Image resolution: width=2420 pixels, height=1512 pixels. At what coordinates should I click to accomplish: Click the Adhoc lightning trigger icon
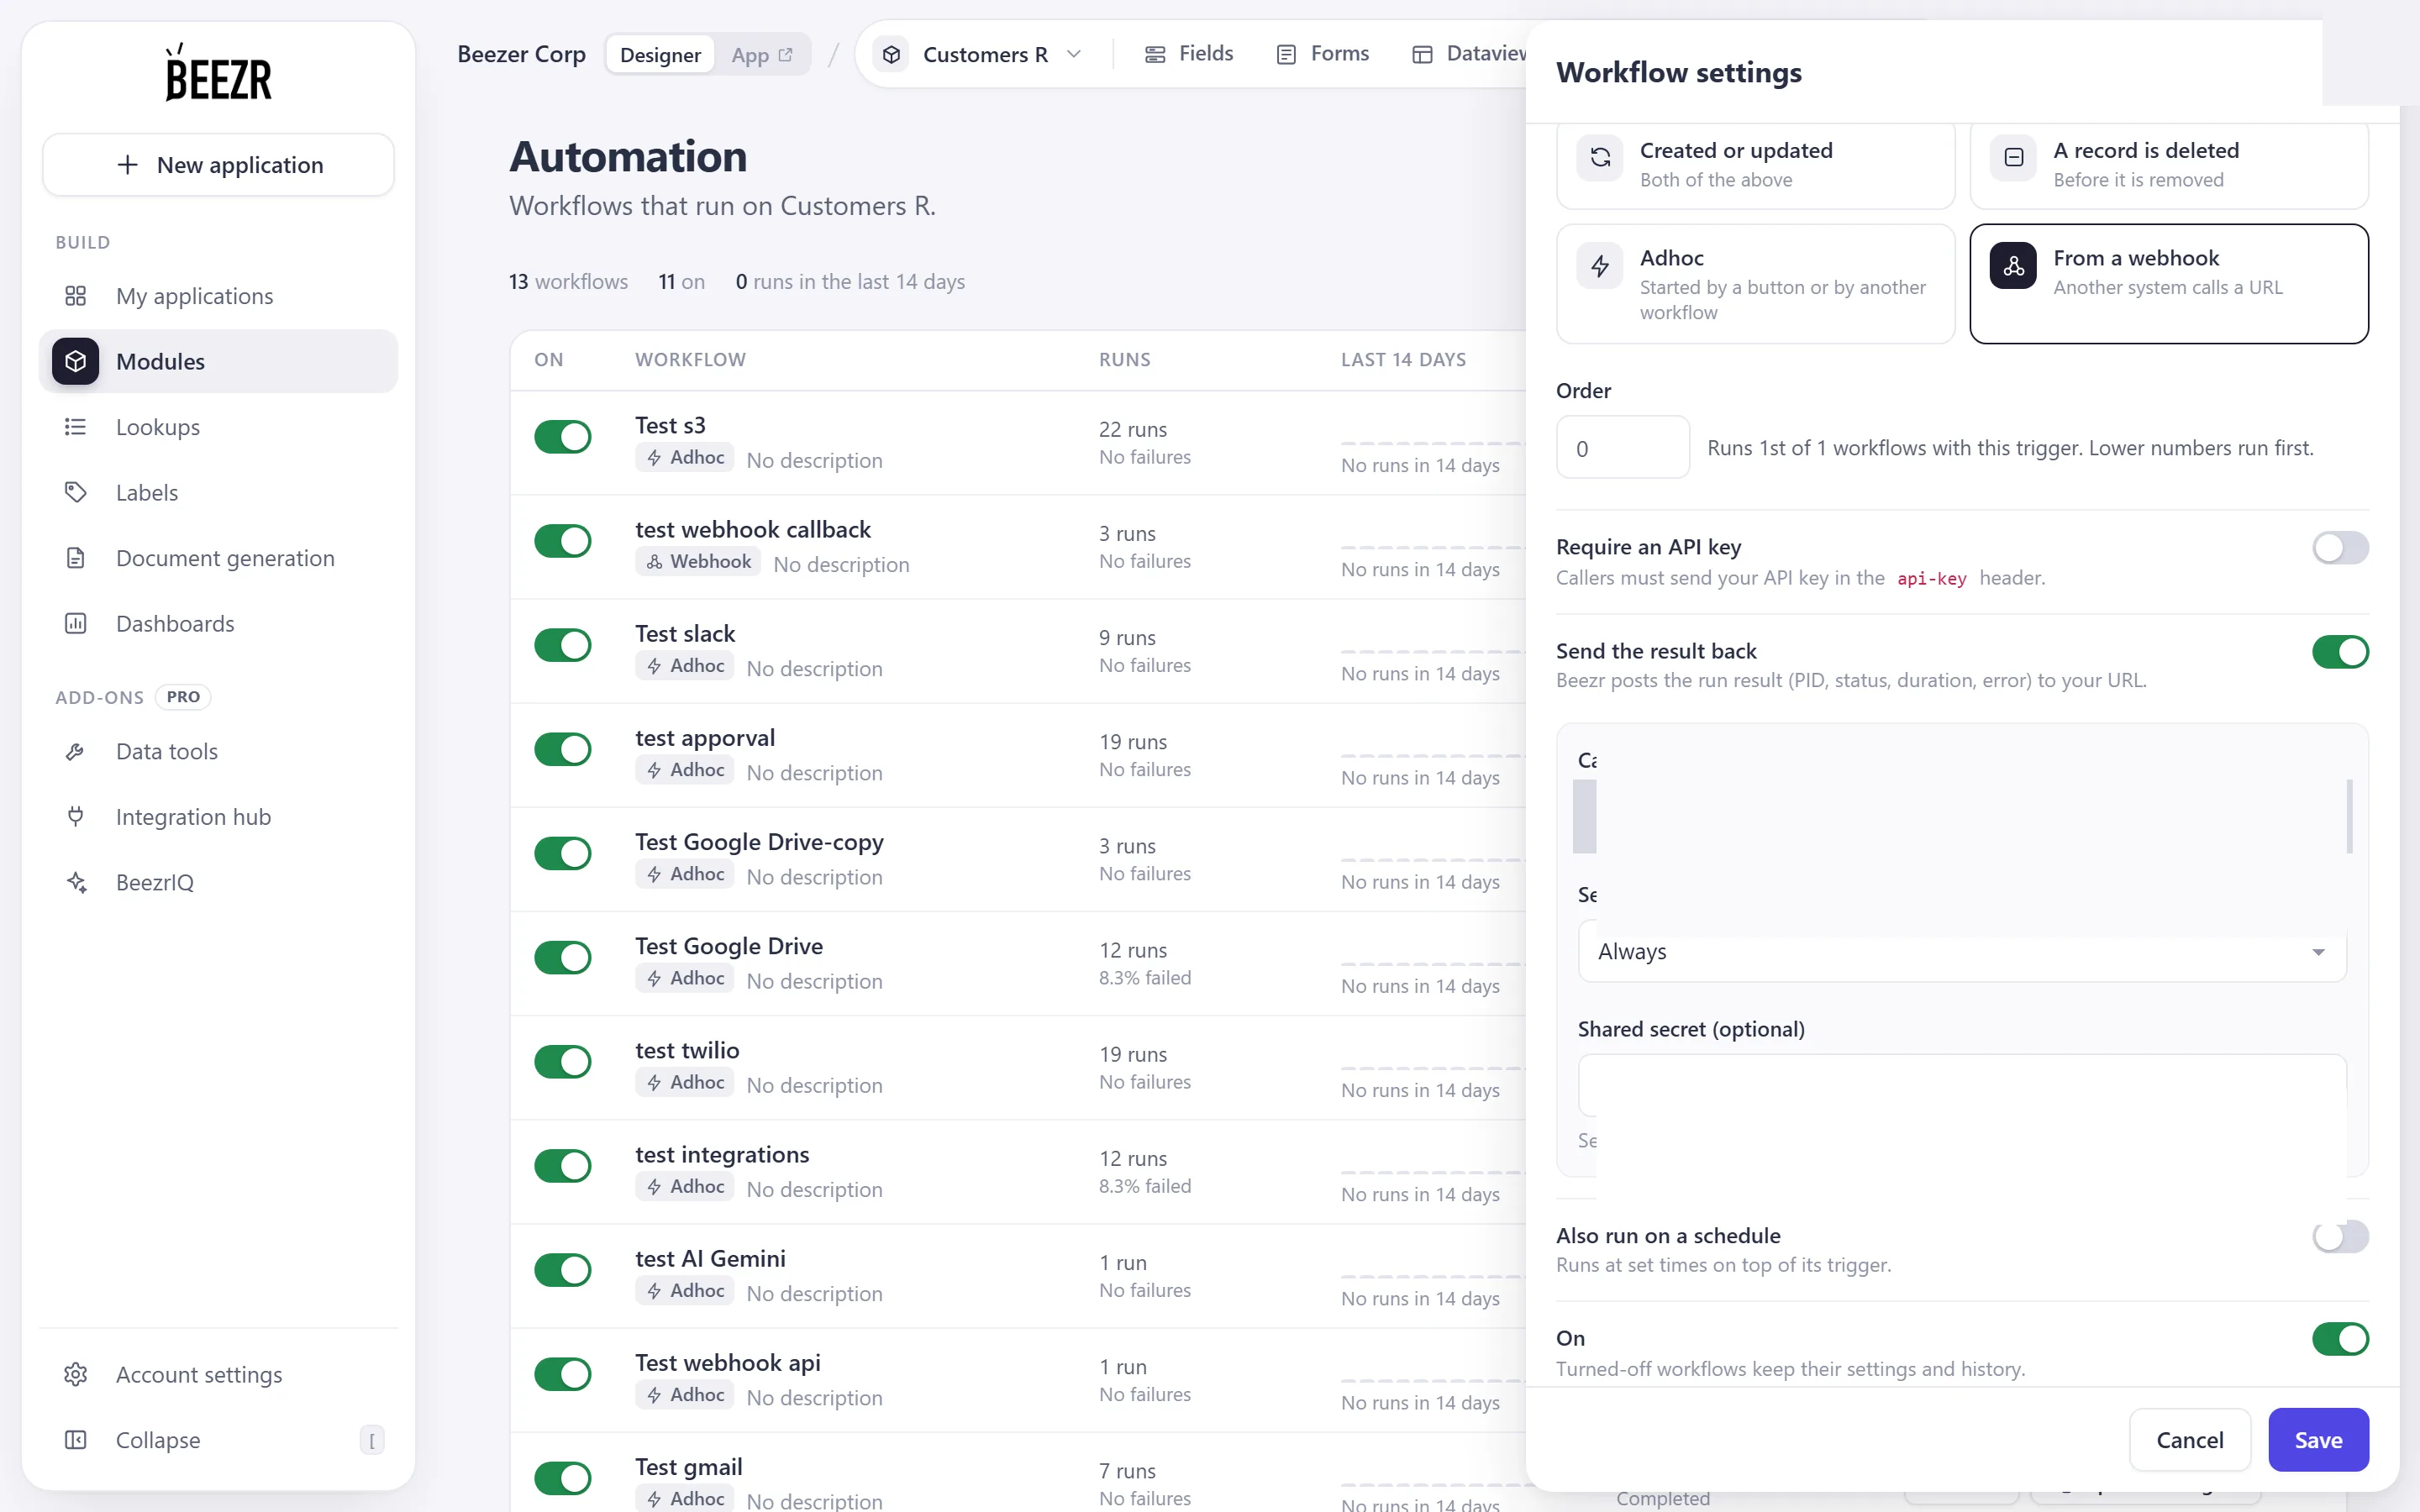click(x=1600, y=266)
